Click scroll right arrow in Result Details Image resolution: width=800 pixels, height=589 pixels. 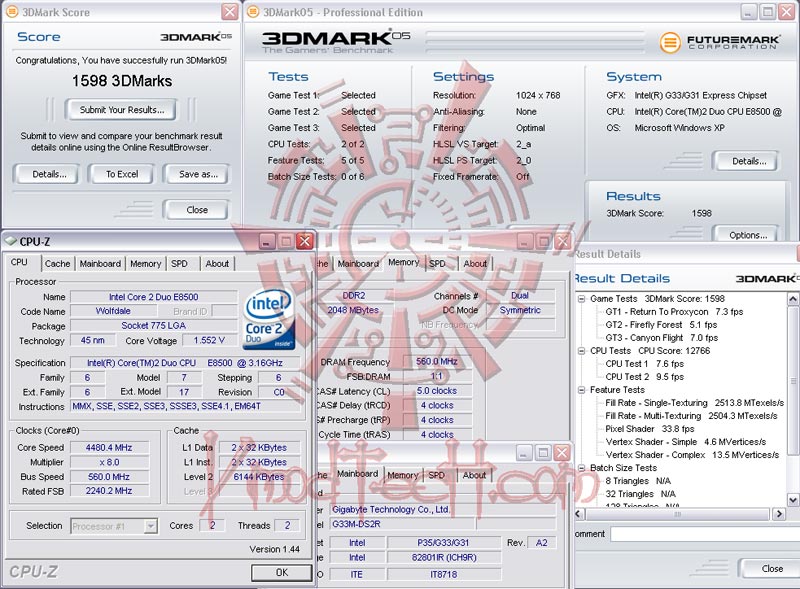(779, 514)
